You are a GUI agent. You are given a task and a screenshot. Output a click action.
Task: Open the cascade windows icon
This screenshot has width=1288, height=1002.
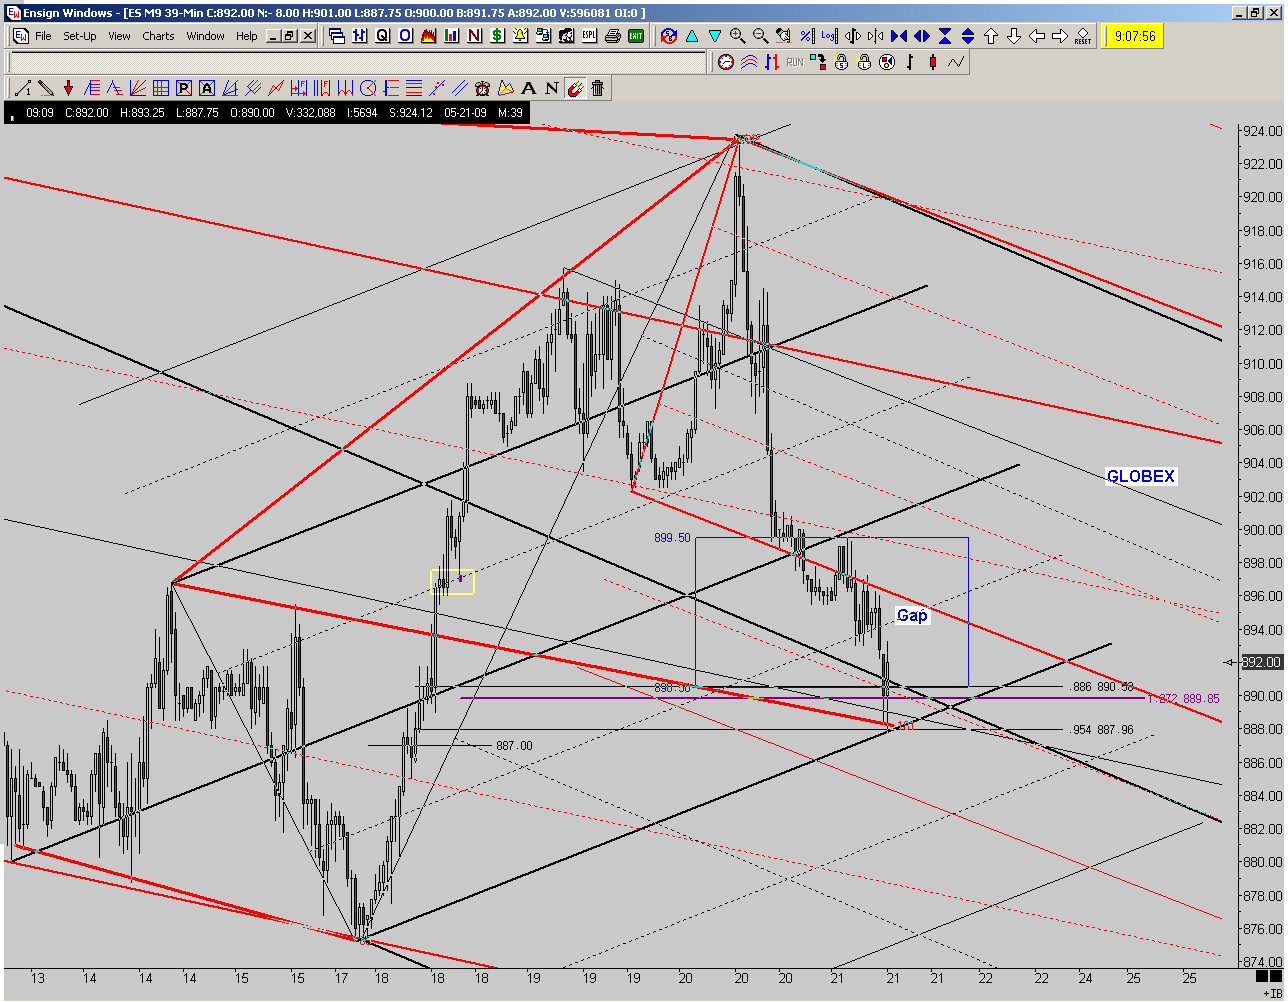[337, 36]
